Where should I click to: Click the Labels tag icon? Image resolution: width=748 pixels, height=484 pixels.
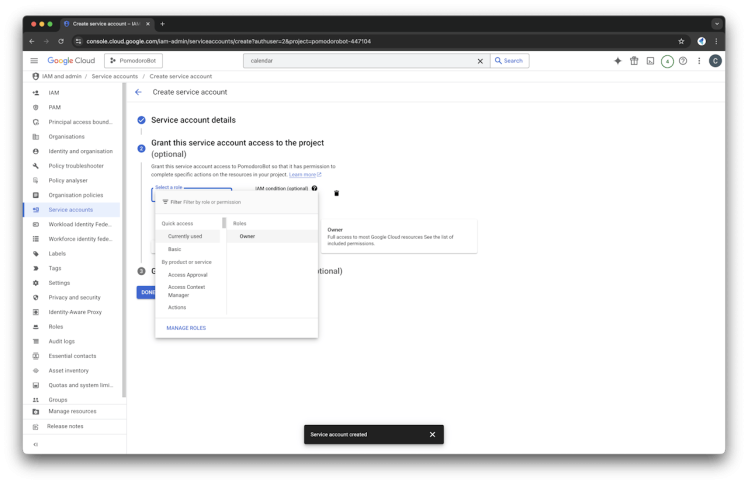[36, 254]
